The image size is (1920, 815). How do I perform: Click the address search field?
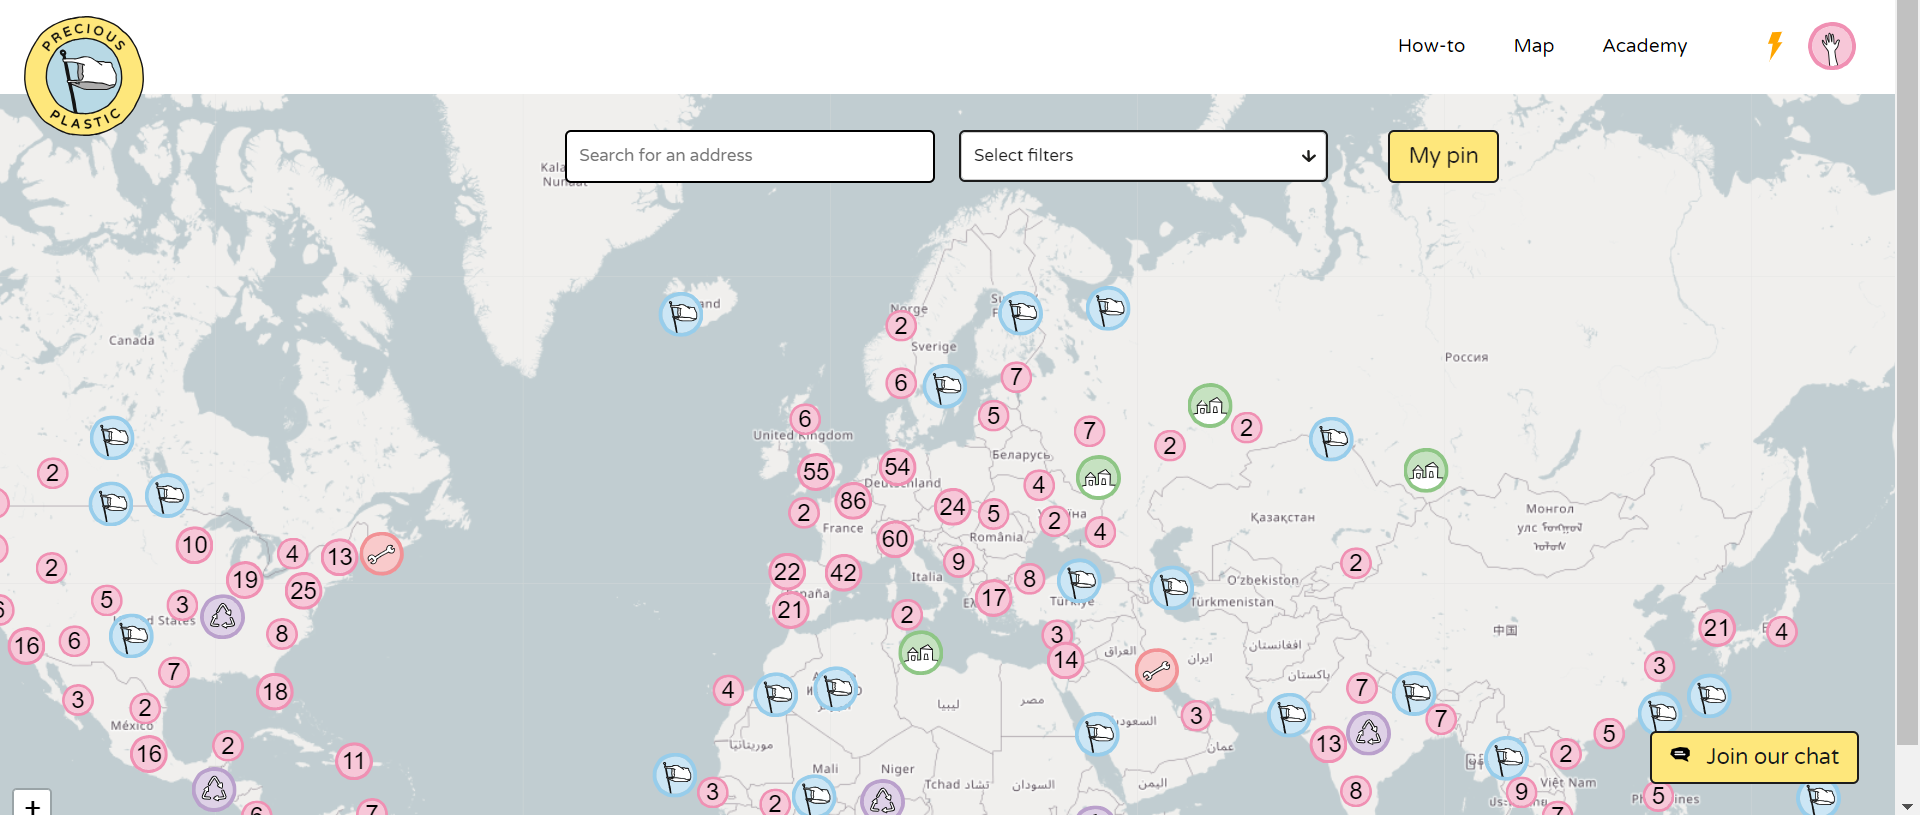tap(750, 156)
